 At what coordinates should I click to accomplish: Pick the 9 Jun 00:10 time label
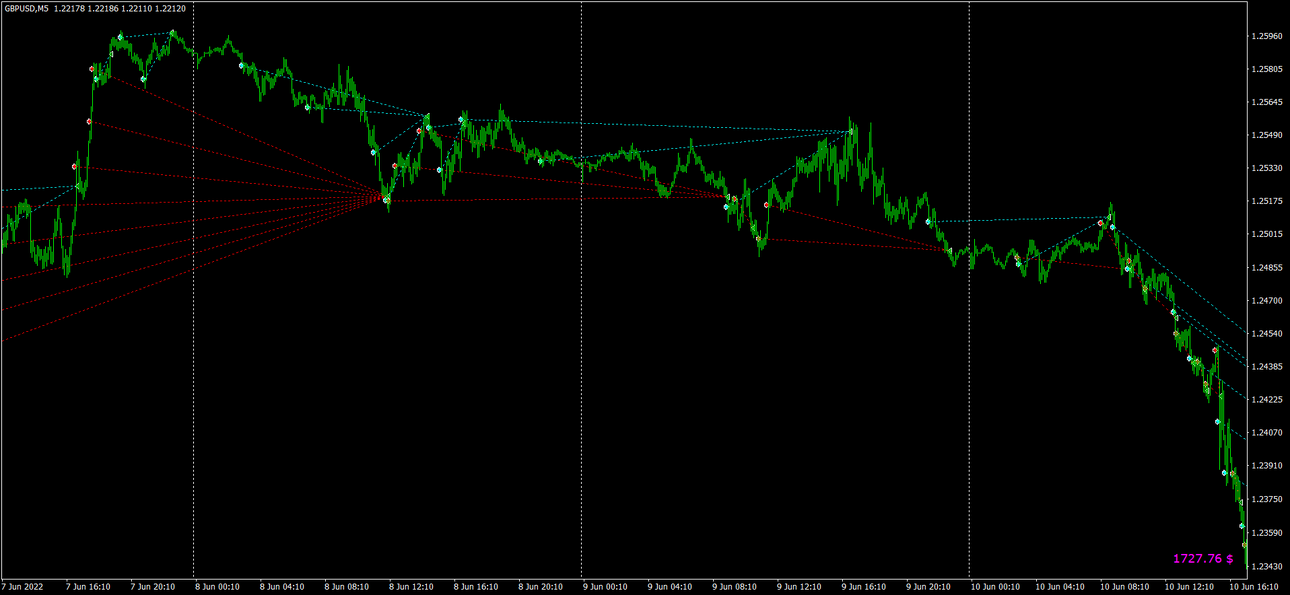[x=606, y=587]
